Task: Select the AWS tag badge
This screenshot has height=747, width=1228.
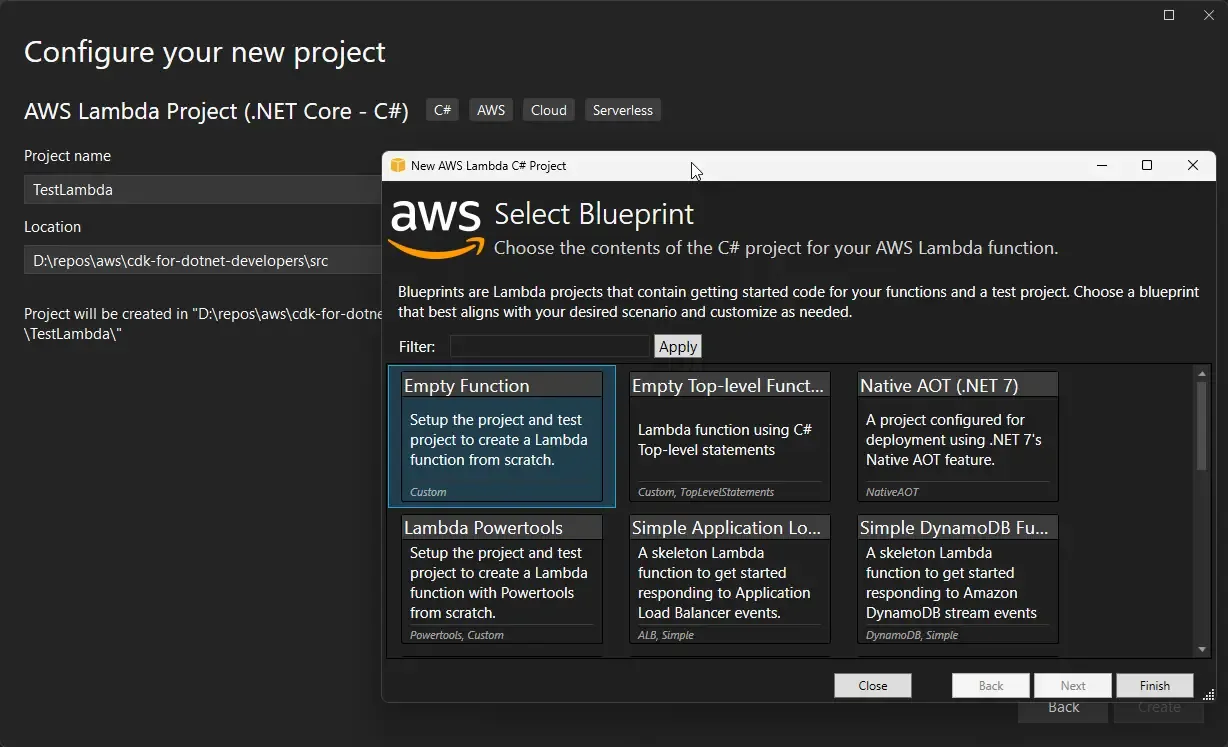Action: [x=490, y=109]
